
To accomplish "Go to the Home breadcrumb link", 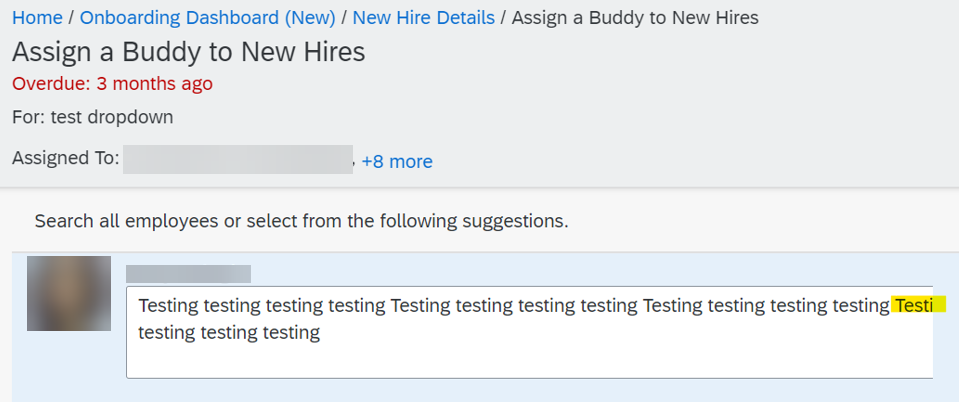I will coord(37,18).
